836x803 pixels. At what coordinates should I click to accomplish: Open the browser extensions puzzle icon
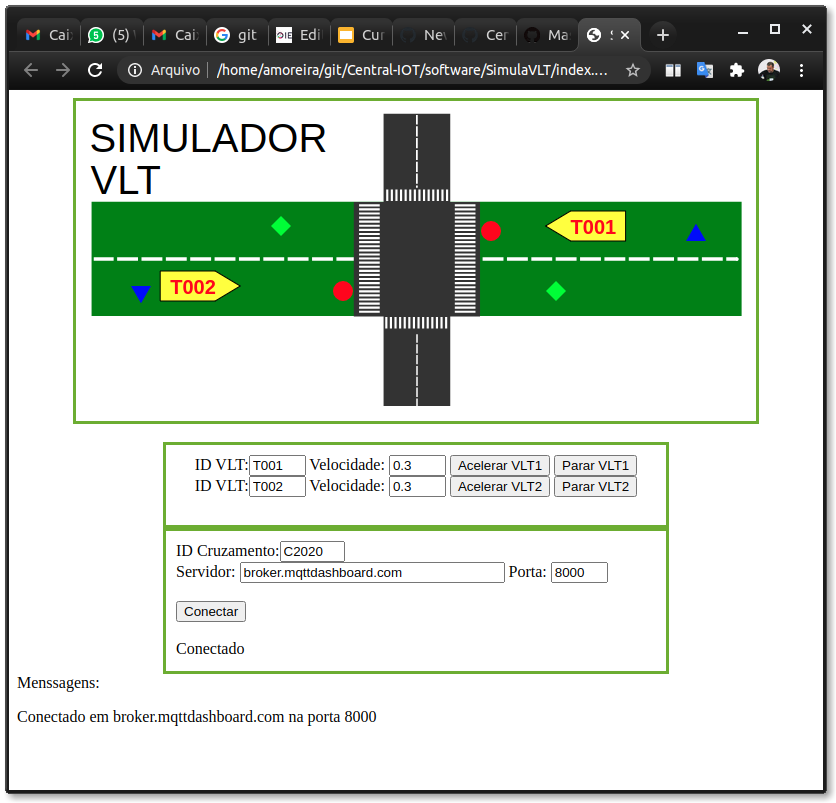click(737, 70)
